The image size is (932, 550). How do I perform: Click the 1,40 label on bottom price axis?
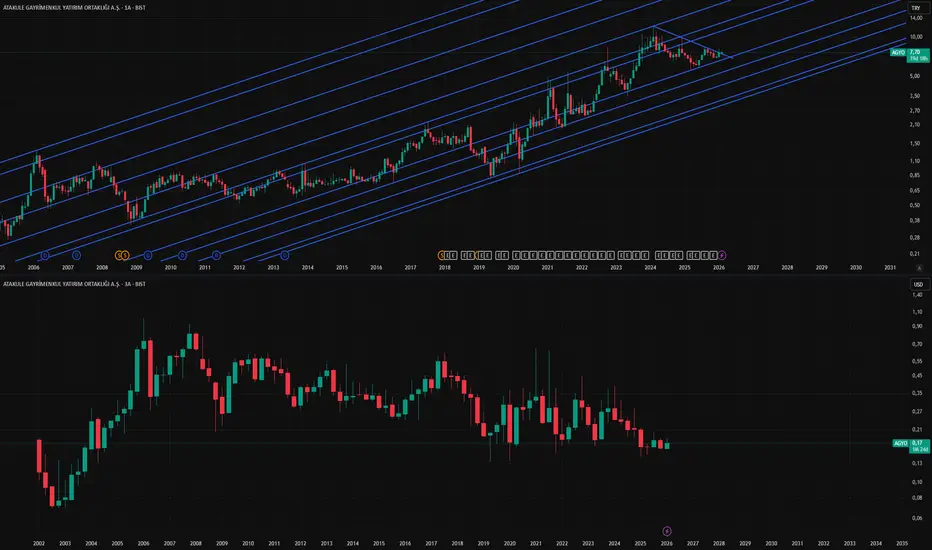[x=918, y=295]
